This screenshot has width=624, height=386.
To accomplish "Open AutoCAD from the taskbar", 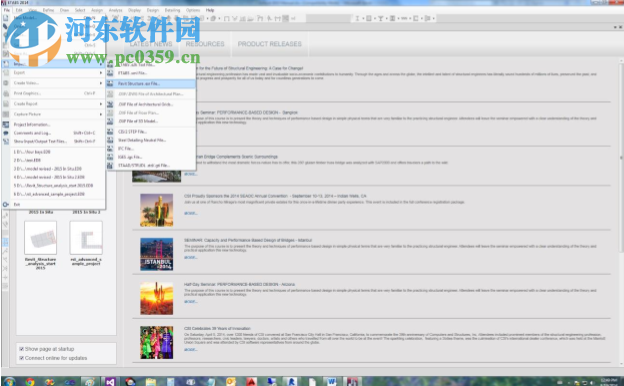I will (251, 382).
